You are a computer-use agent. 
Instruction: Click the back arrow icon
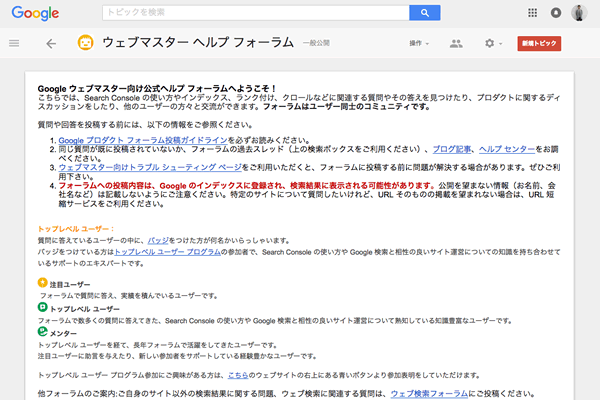coord(51,44)
